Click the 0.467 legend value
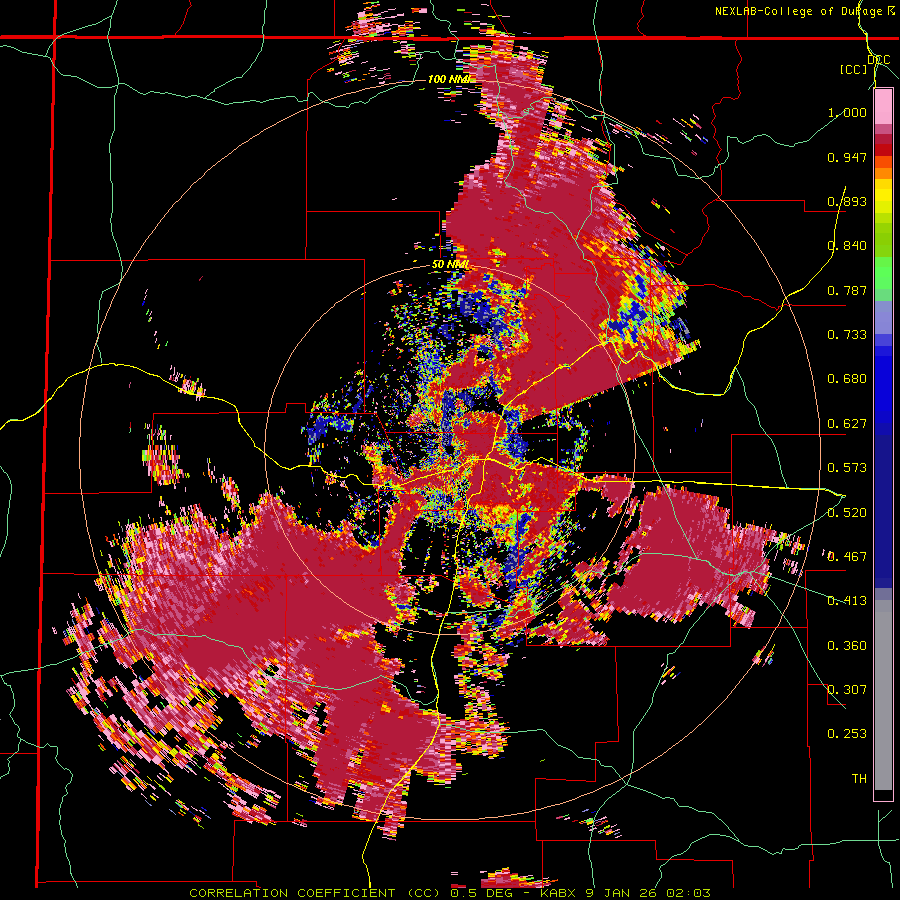This screenshot has width=900, height=900. point(847,557)
